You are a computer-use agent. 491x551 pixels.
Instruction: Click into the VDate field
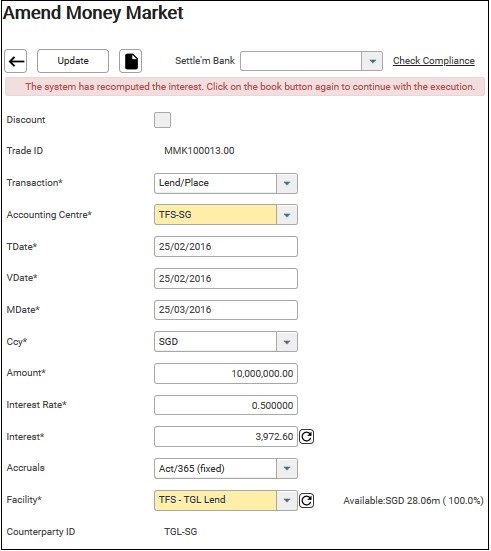pyautogui.click(x=226, y=279)
